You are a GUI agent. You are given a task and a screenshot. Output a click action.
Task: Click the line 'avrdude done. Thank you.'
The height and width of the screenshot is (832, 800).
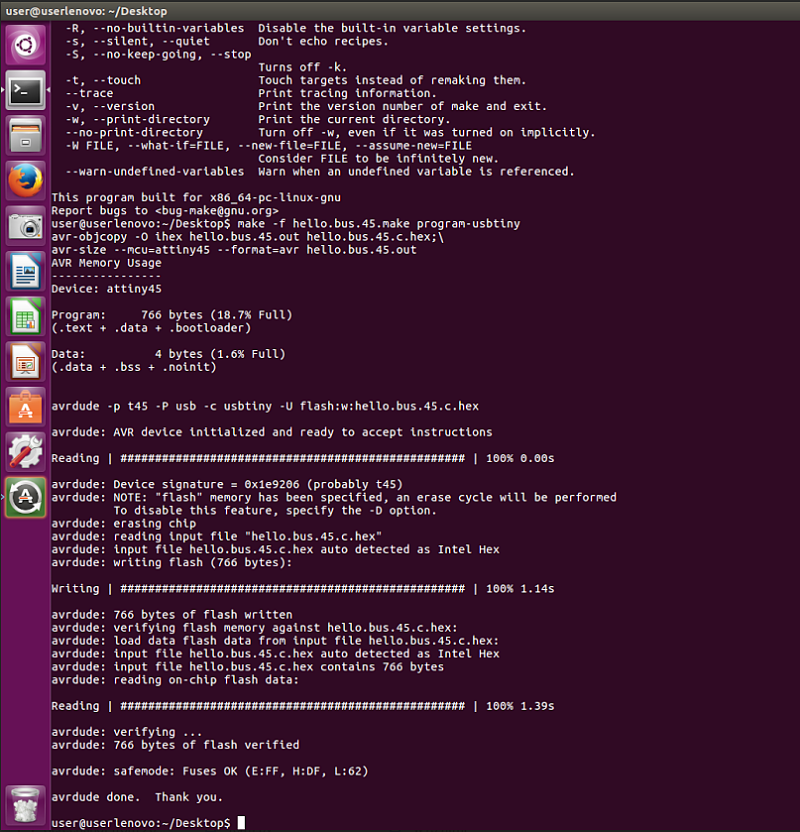pyautogui.click(x=137, y=797)
